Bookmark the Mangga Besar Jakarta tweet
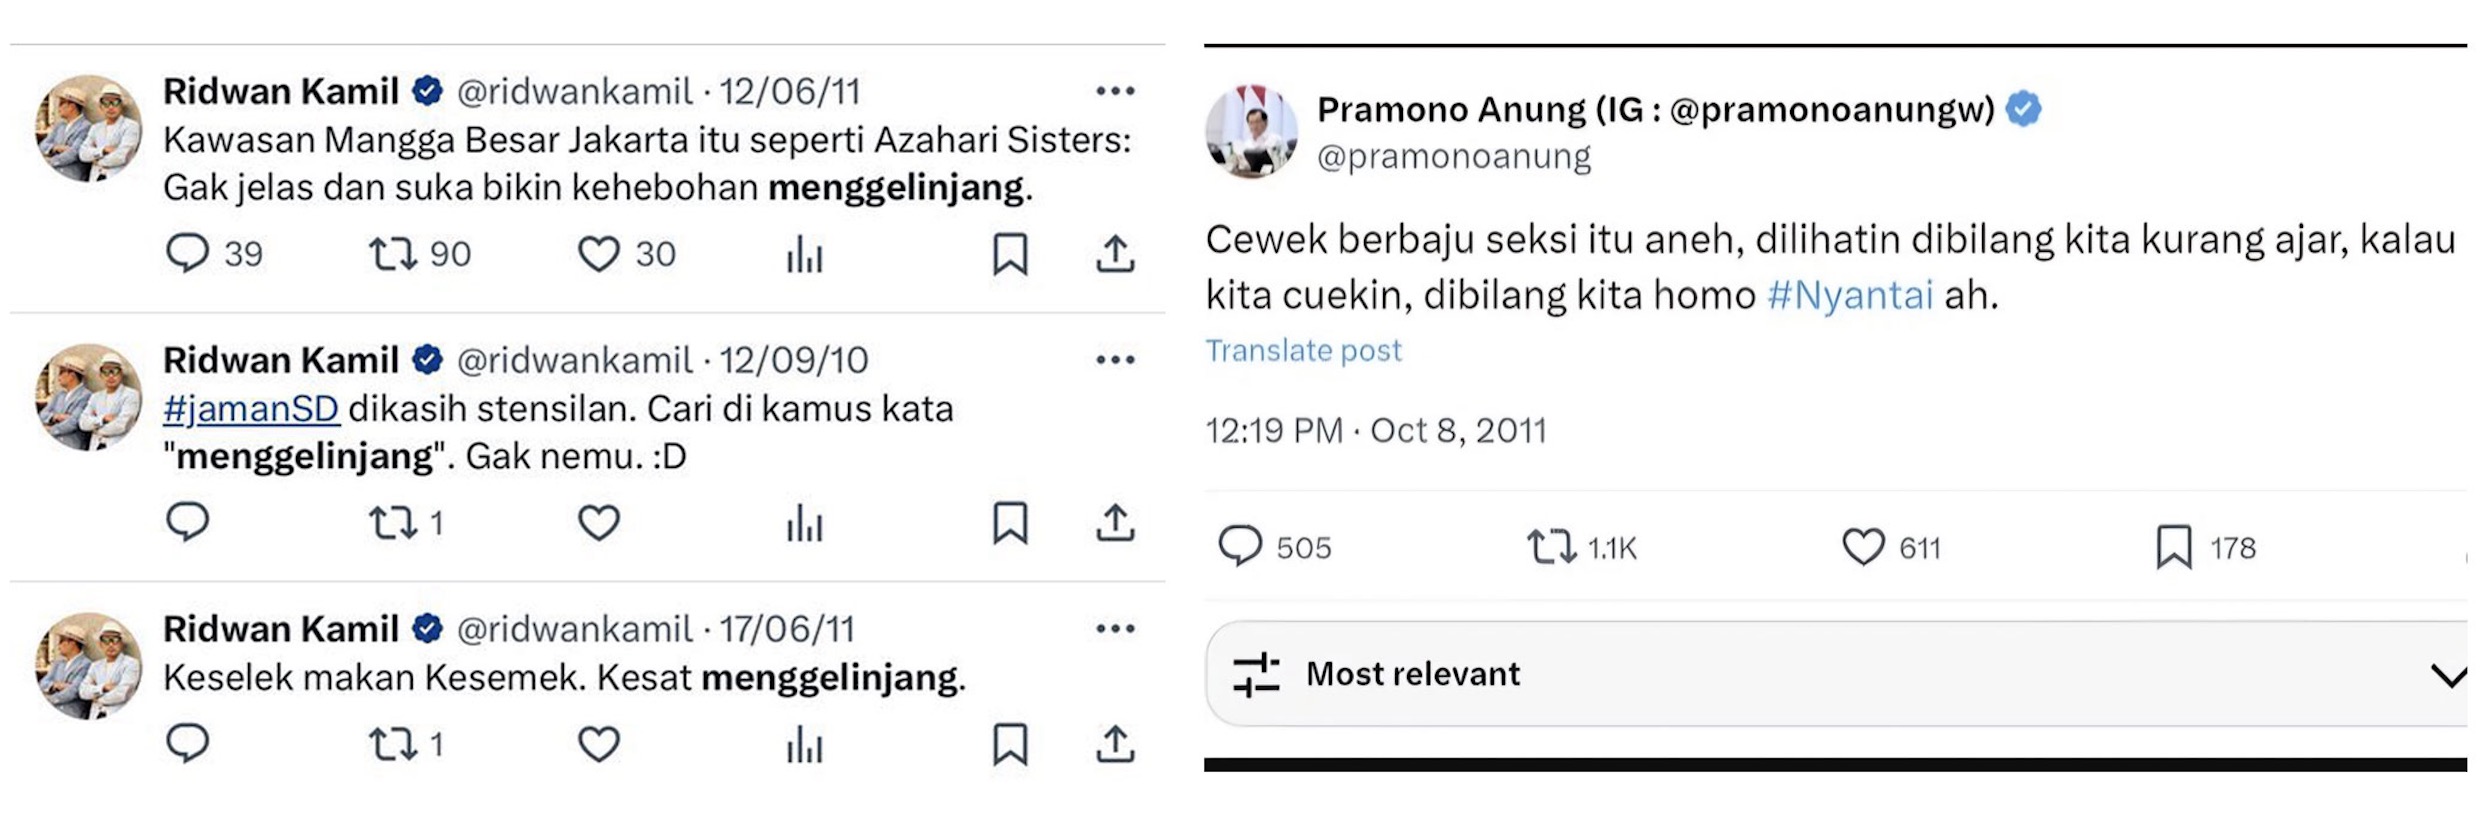 pos(1010,254)
